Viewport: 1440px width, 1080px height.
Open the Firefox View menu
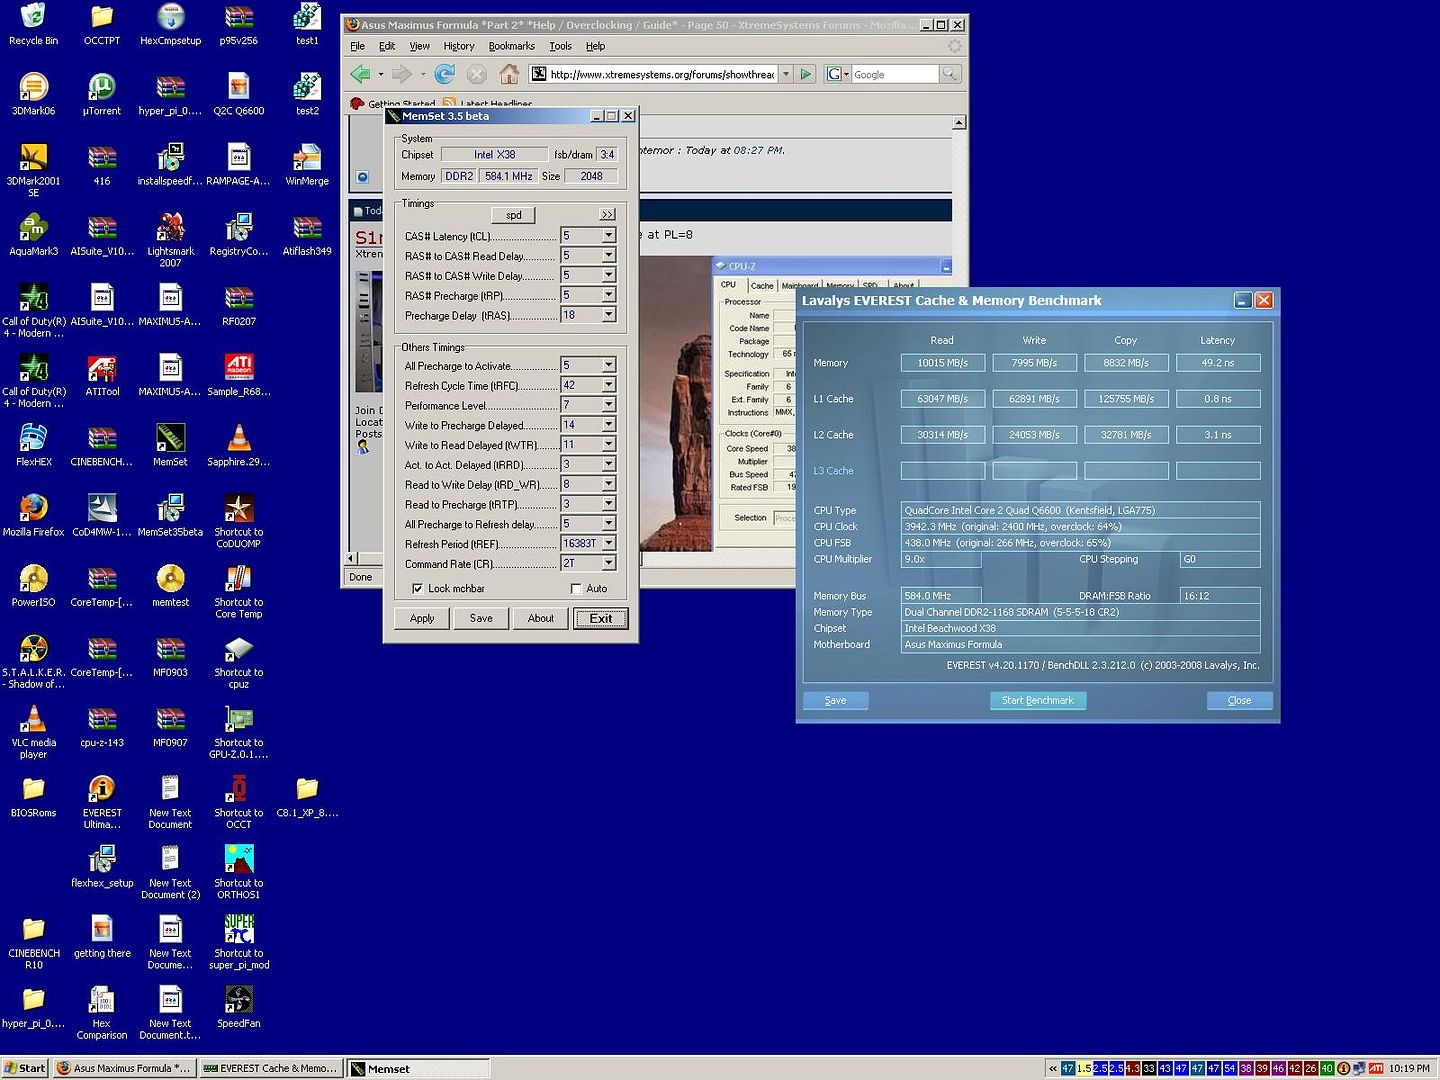pos(420,46)
